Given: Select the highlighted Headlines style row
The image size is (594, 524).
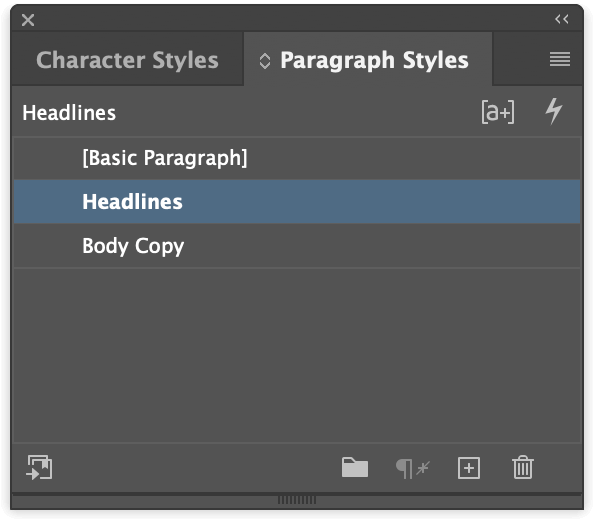Looking at the screenshot, I should (297, 202).
